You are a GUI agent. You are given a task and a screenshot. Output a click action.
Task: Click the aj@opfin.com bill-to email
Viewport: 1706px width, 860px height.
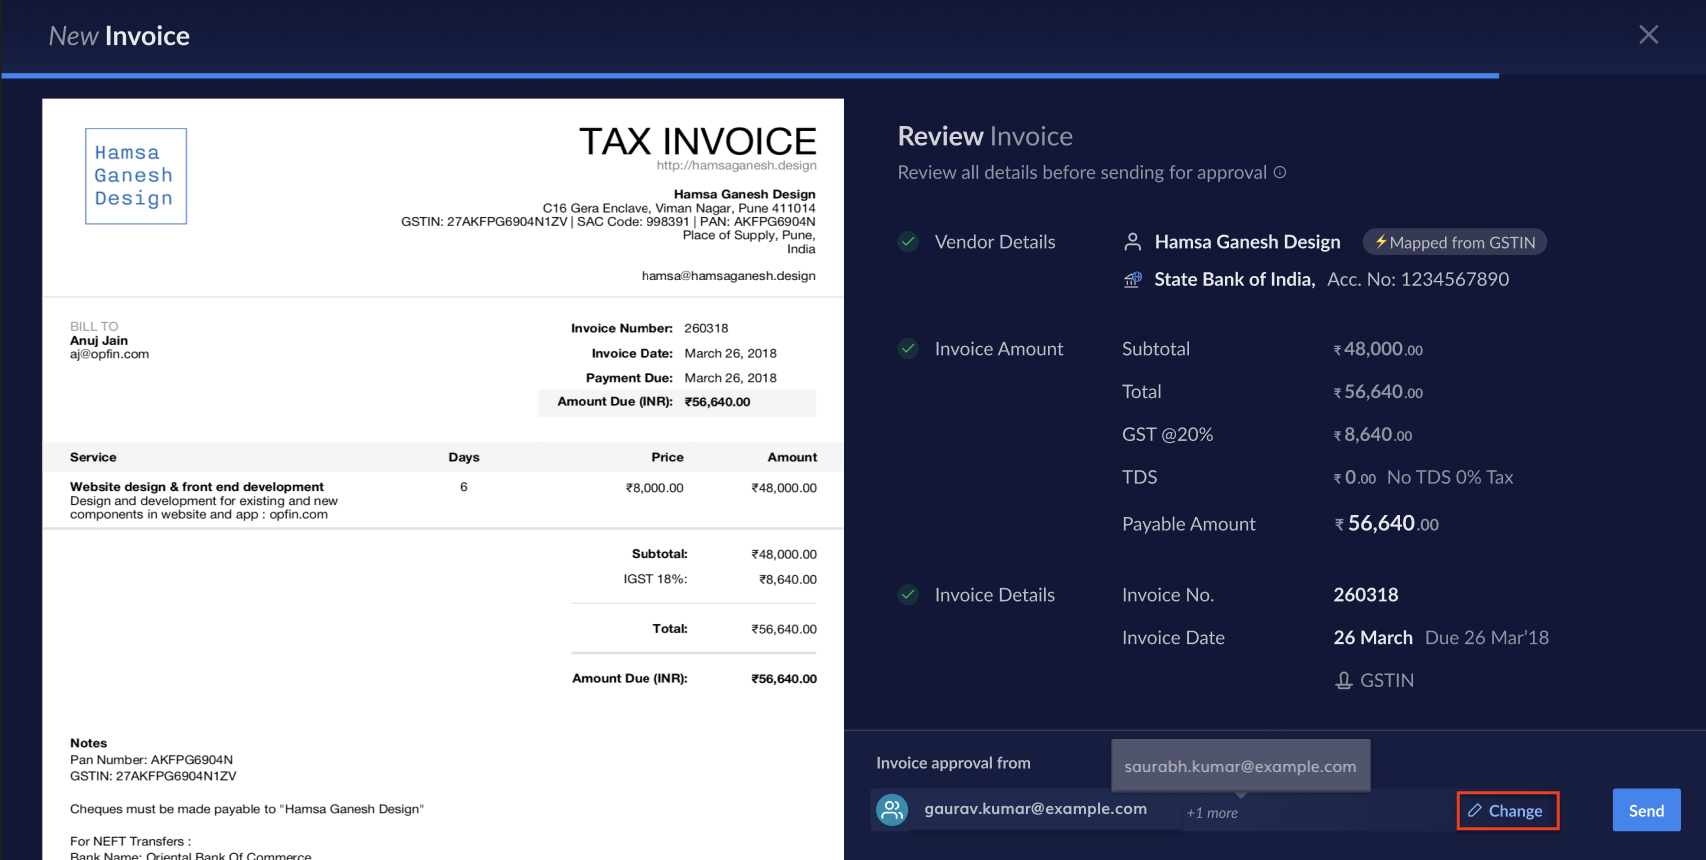coord(109,354)
